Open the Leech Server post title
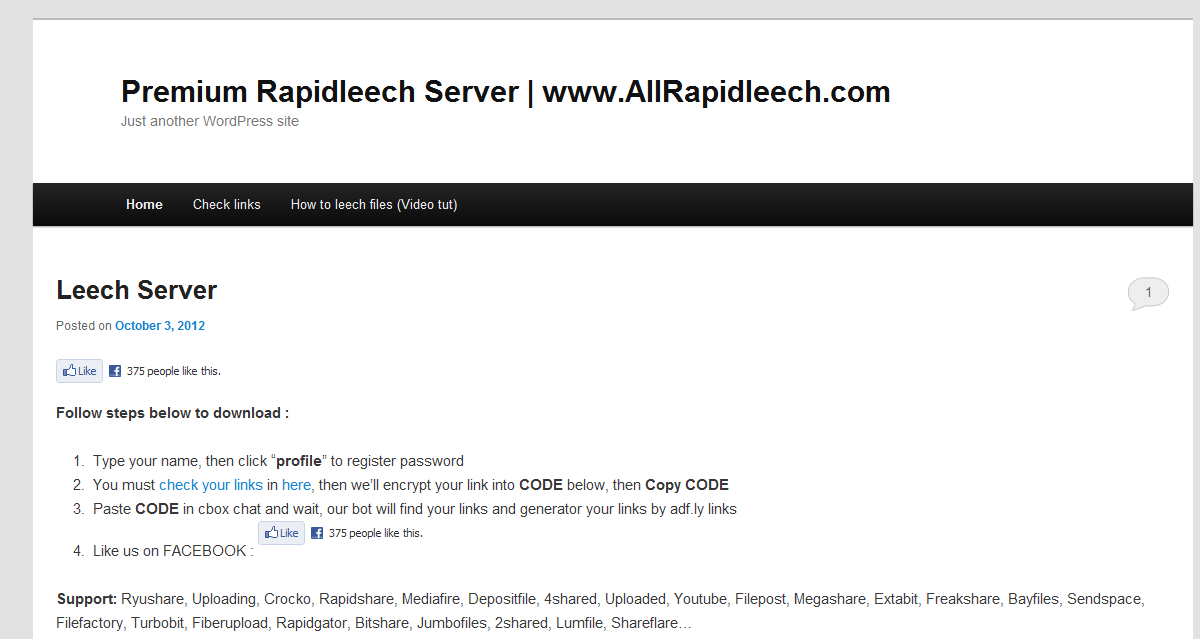Viewport: 1200px width, 639px height. click(x=136, y=290)
